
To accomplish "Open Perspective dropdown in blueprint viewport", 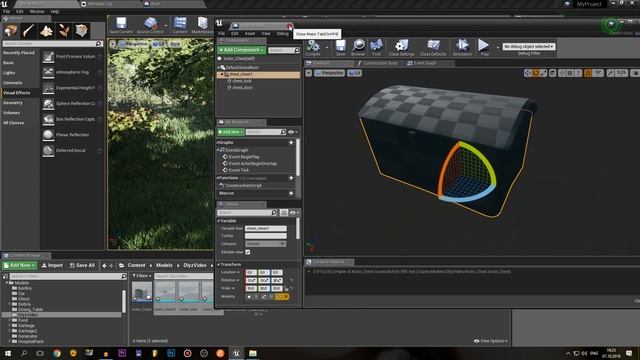I will 330,73.
